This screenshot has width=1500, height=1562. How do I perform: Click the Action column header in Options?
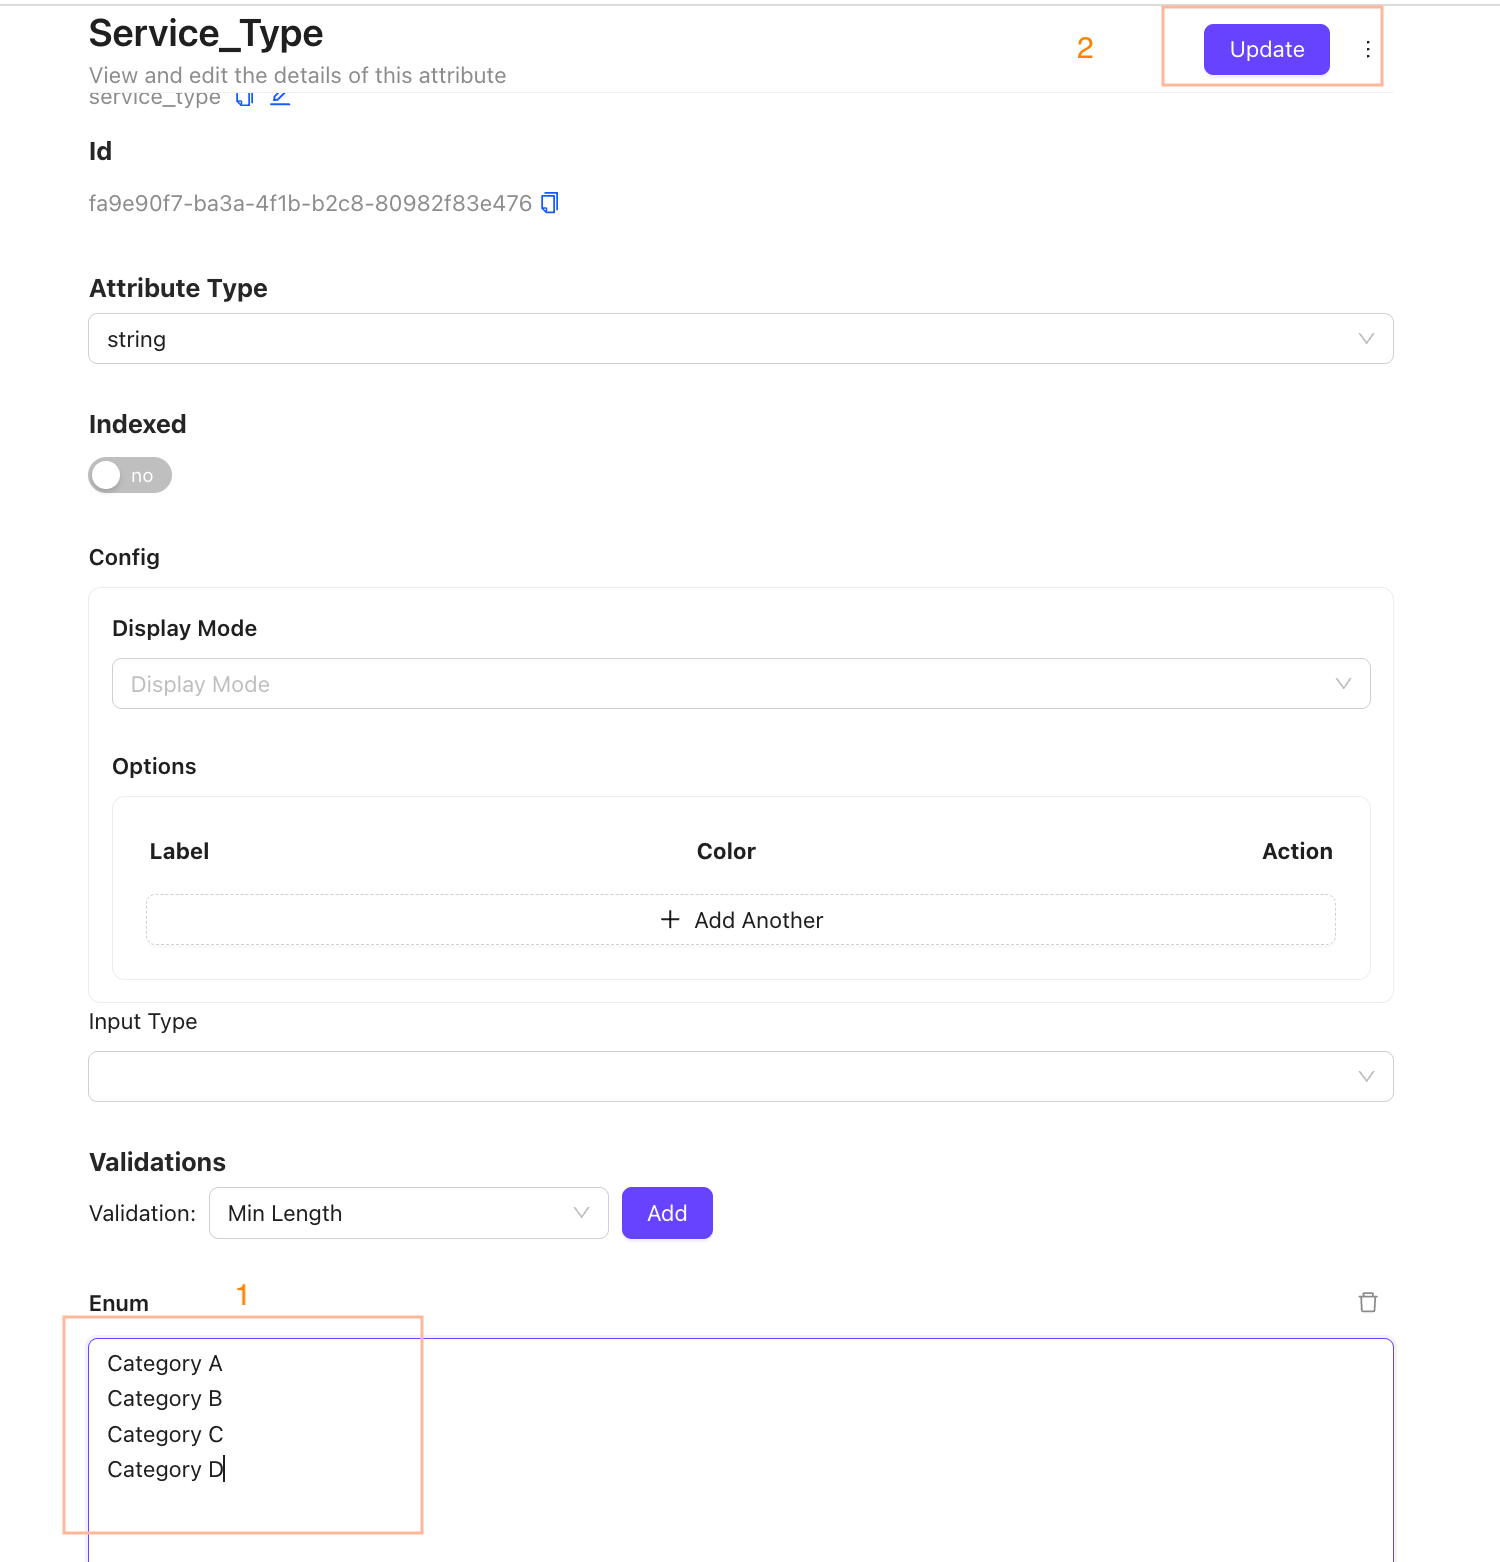[1297, 851]
